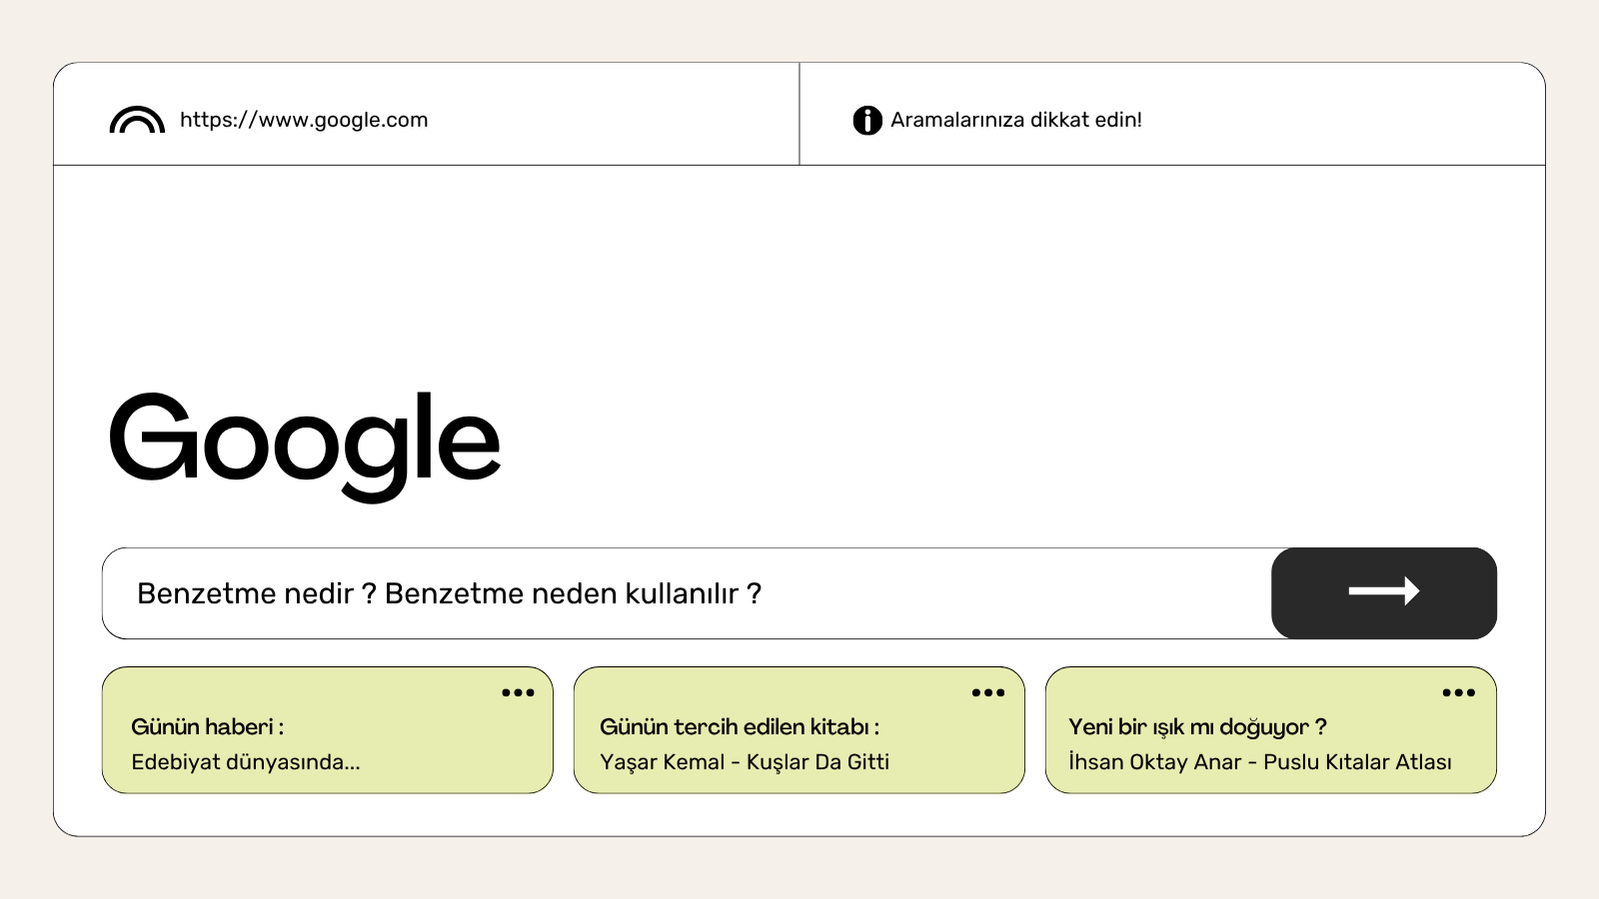Open three-dots menu on Yeni bir ışık card
This screenshot has width=1599, height=899.
pyautogui.click(x=1458, y=692)
